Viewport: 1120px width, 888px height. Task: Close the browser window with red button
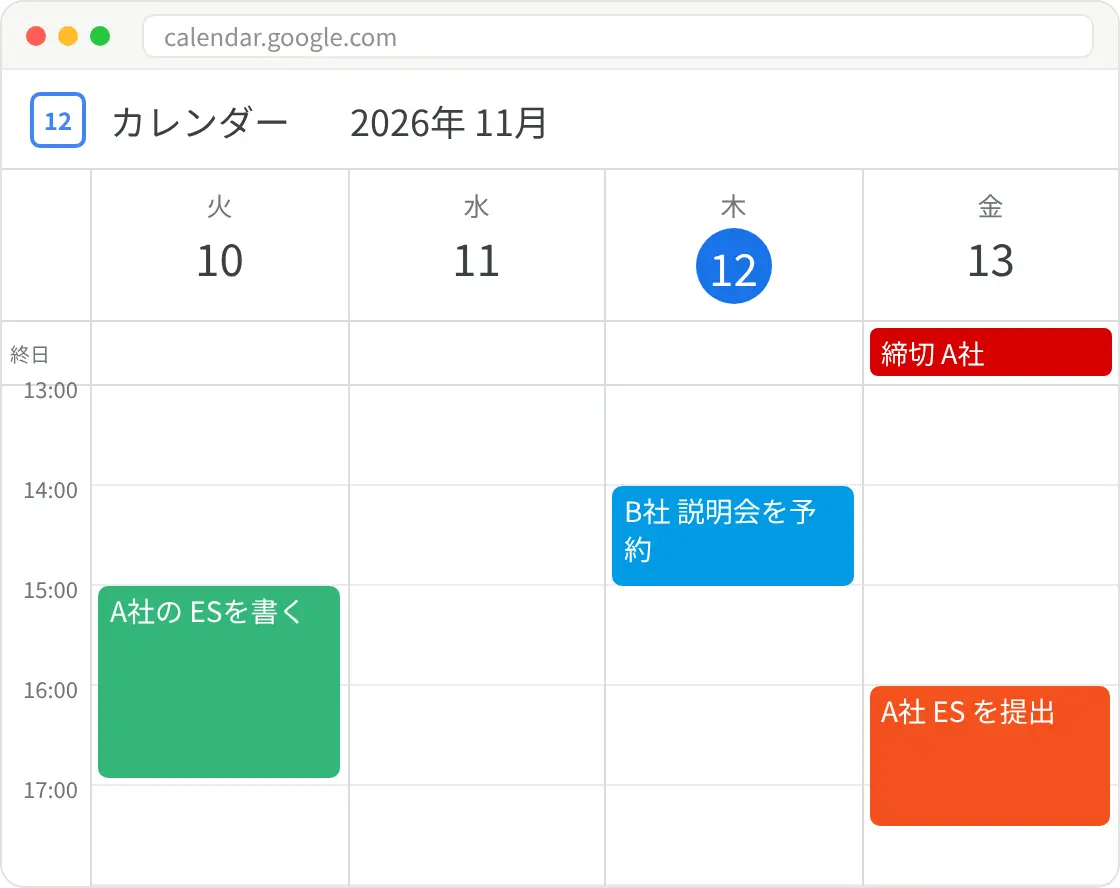pyautogui.click(x=36, y=36)
